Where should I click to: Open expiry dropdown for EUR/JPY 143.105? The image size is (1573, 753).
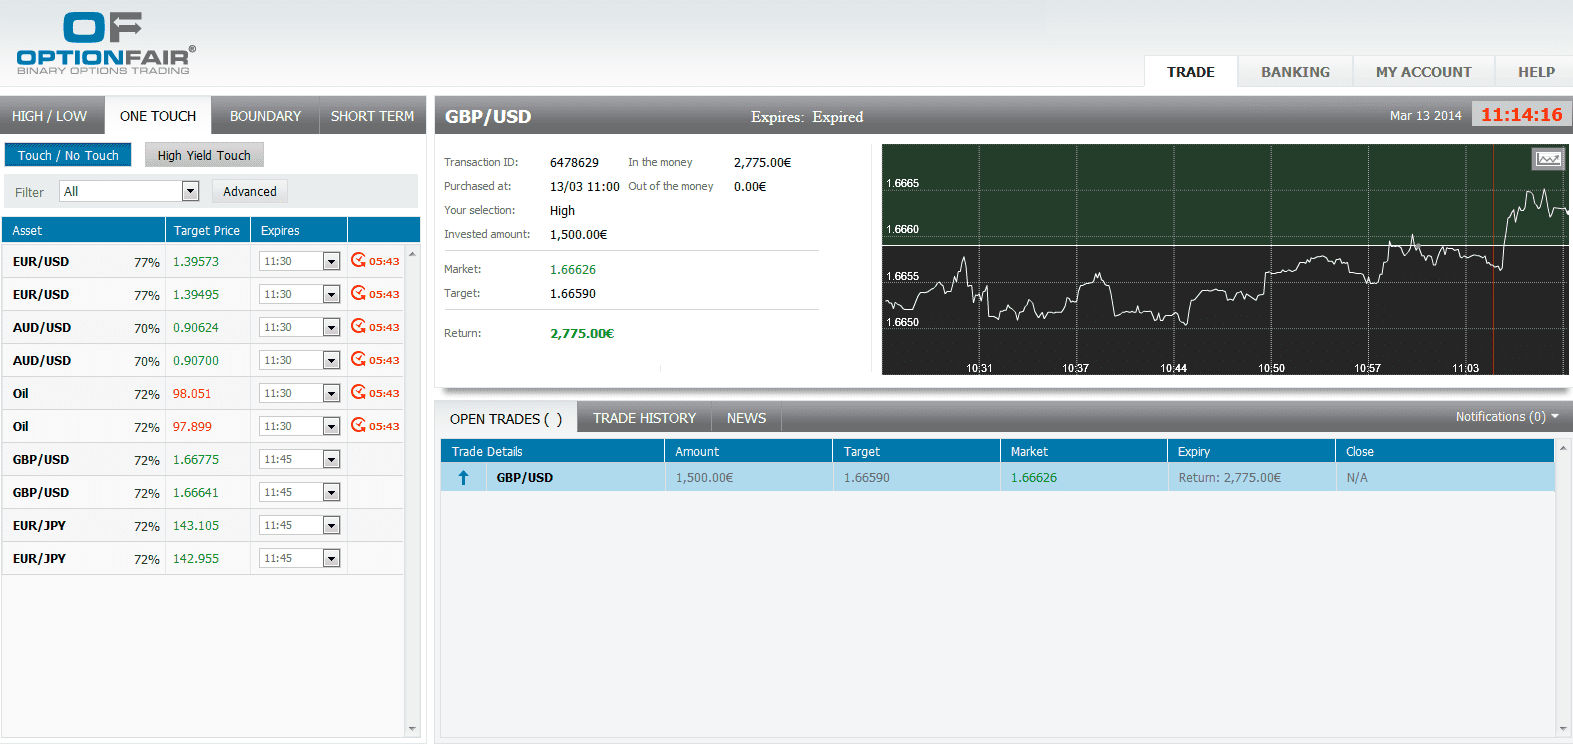(331, 526)
